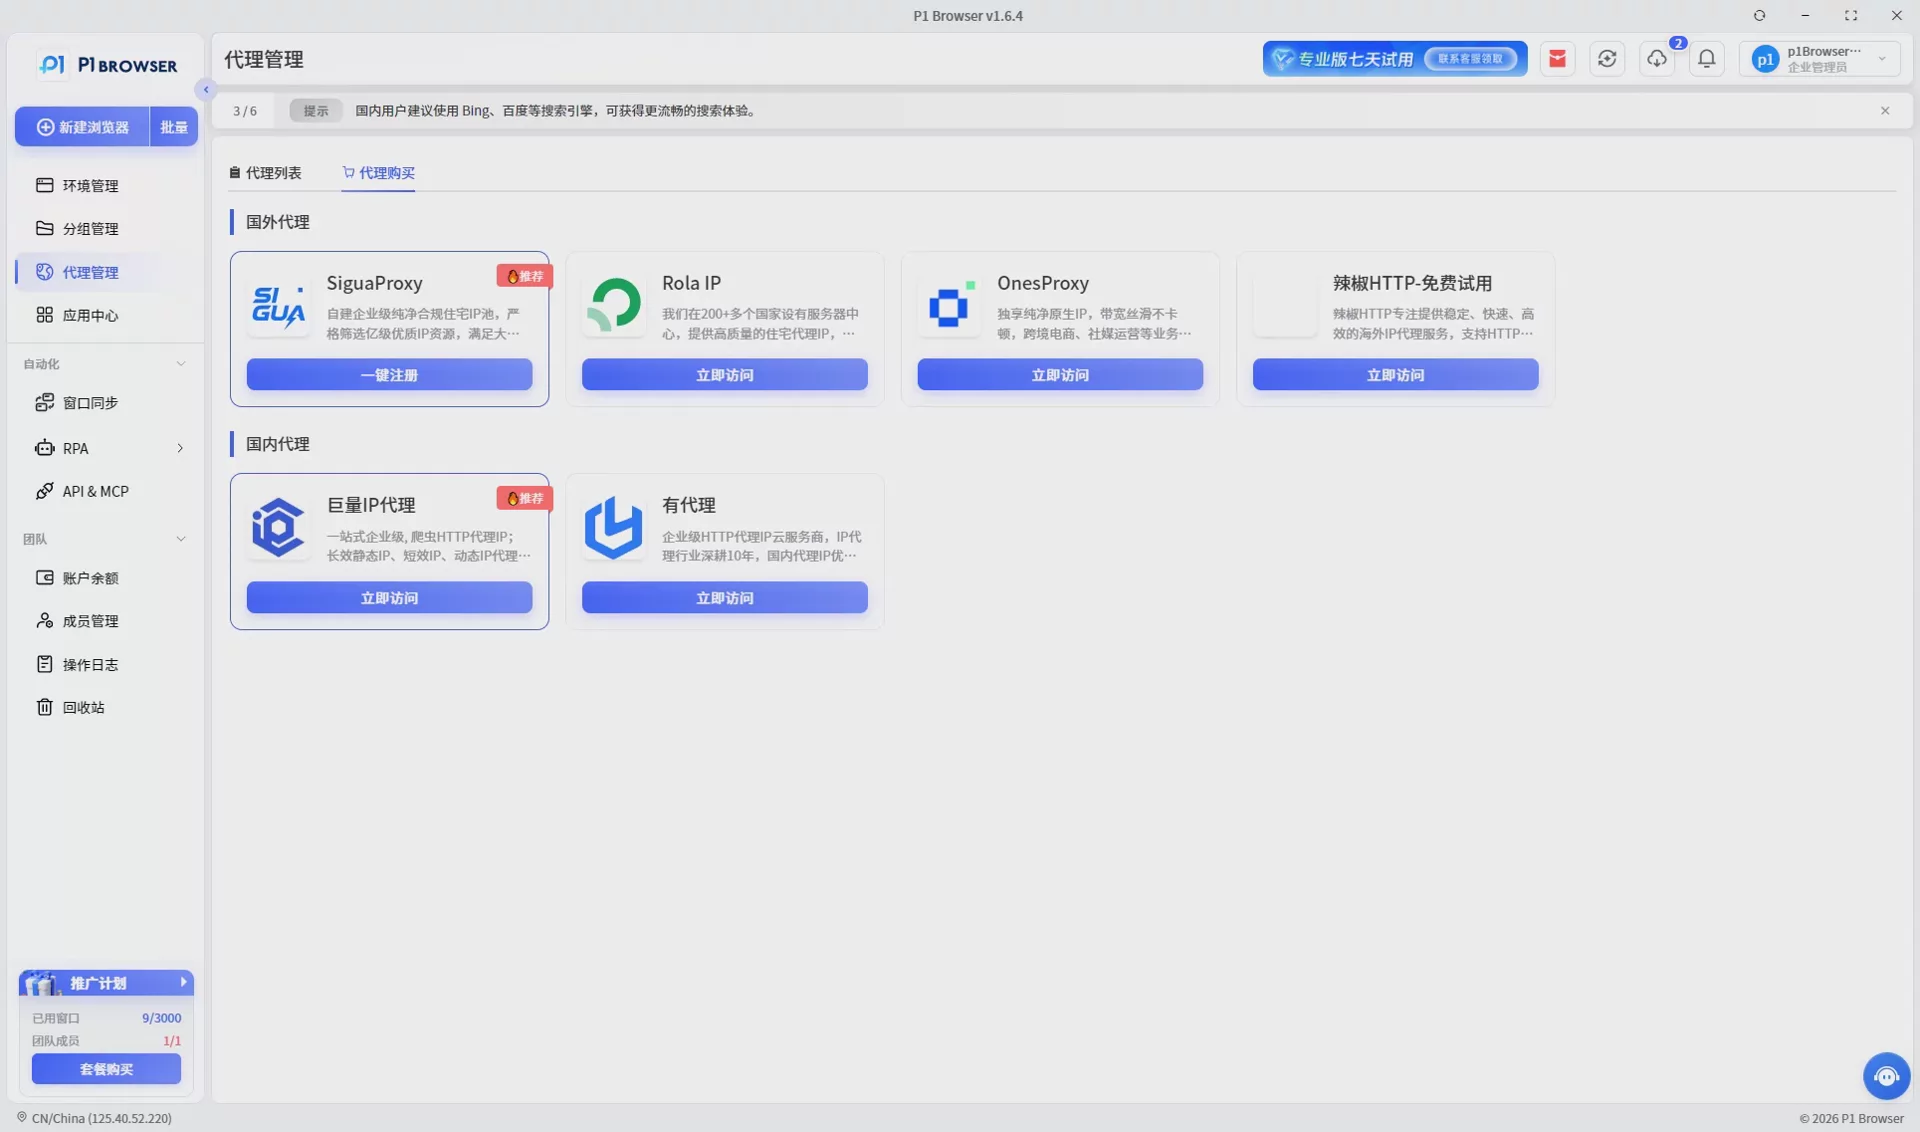Open the customer service chat bubble

(1886, 1076)
